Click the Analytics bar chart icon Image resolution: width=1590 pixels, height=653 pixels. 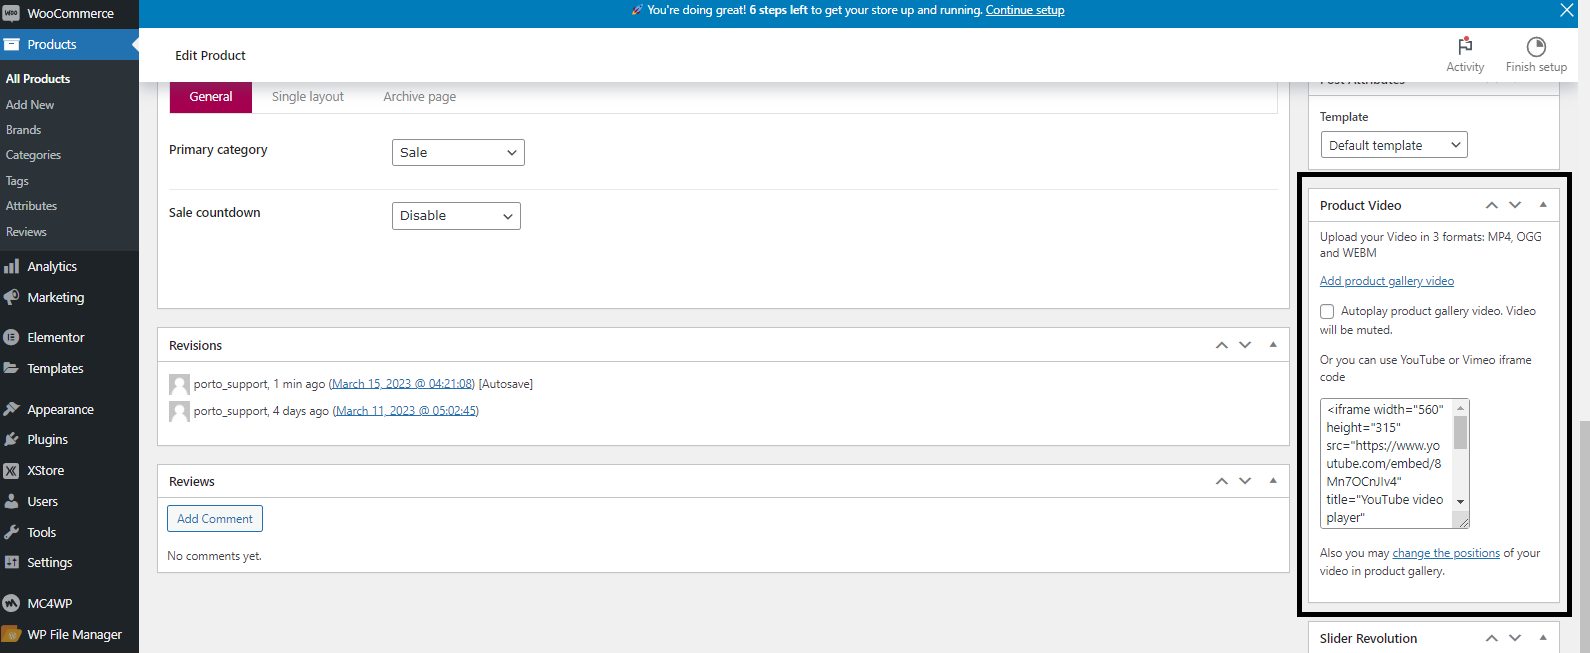coord(11,266)
